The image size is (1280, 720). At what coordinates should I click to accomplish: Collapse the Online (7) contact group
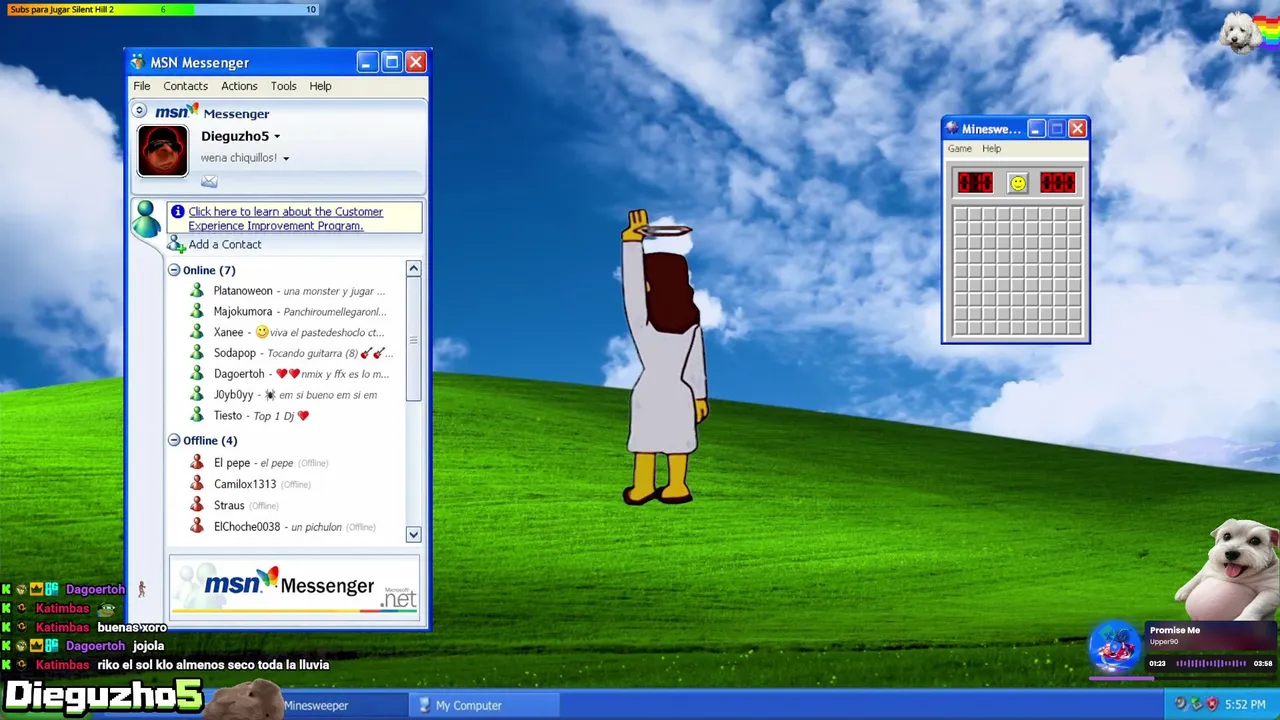click(x=174, y=270)
